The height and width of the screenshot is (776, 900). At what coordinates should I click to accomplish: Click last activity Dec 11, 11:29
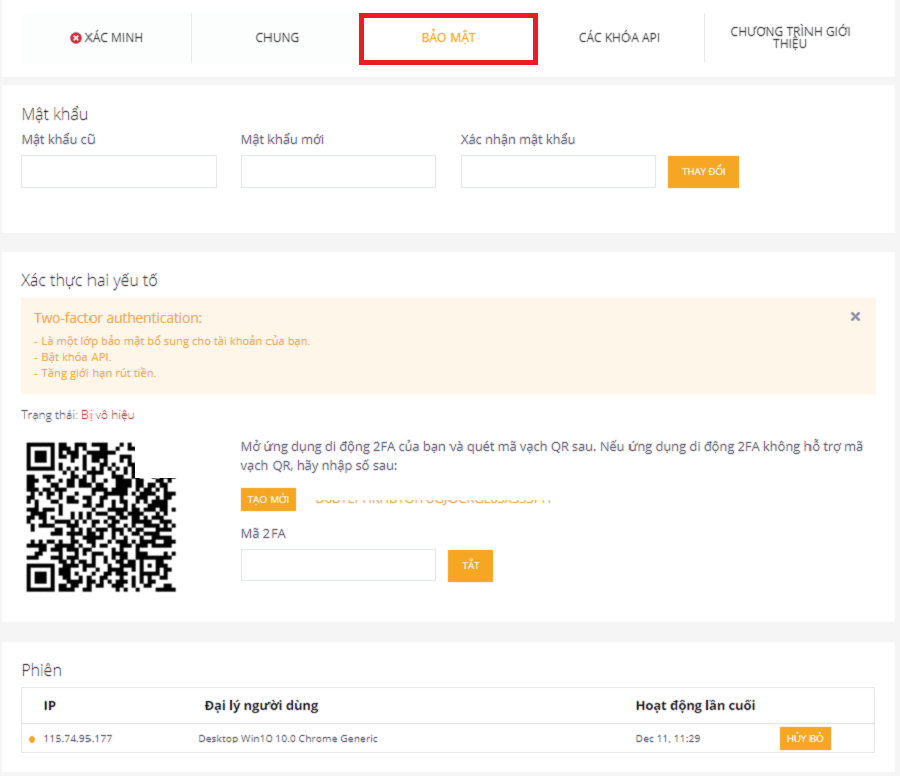point(668,739)
